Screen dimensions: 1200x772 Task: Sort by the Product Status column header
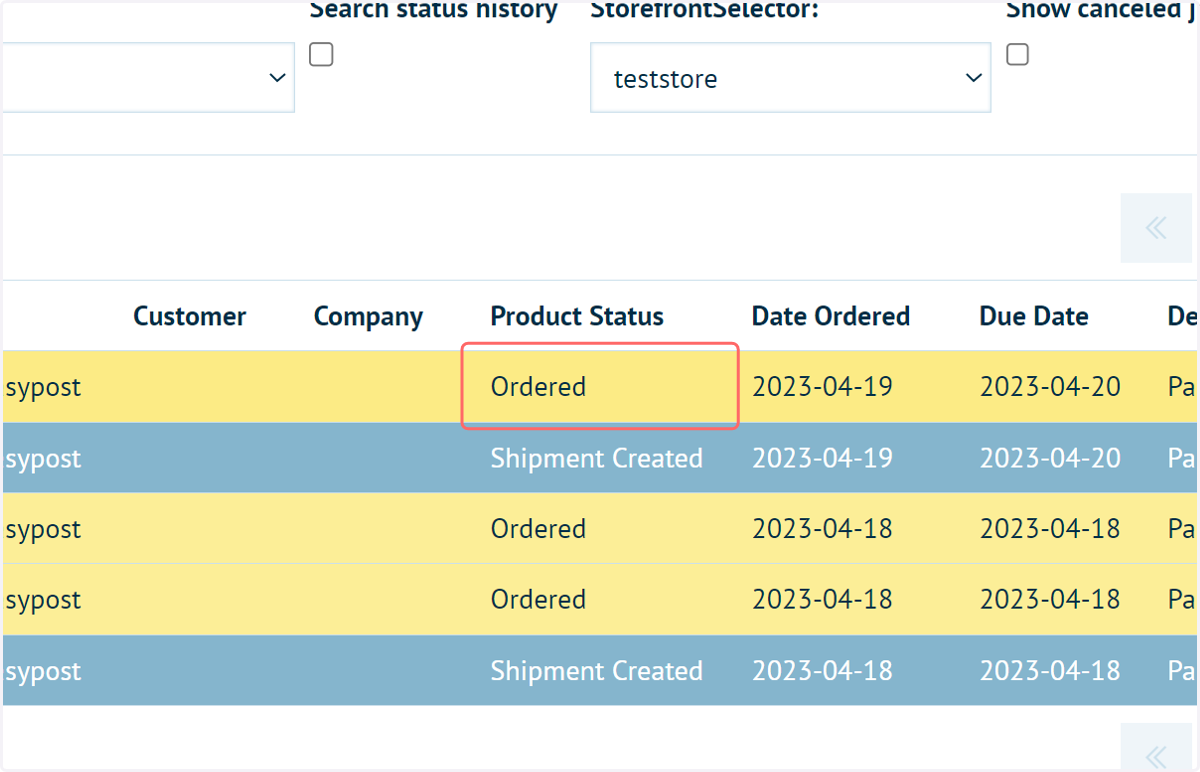[577, 316]
